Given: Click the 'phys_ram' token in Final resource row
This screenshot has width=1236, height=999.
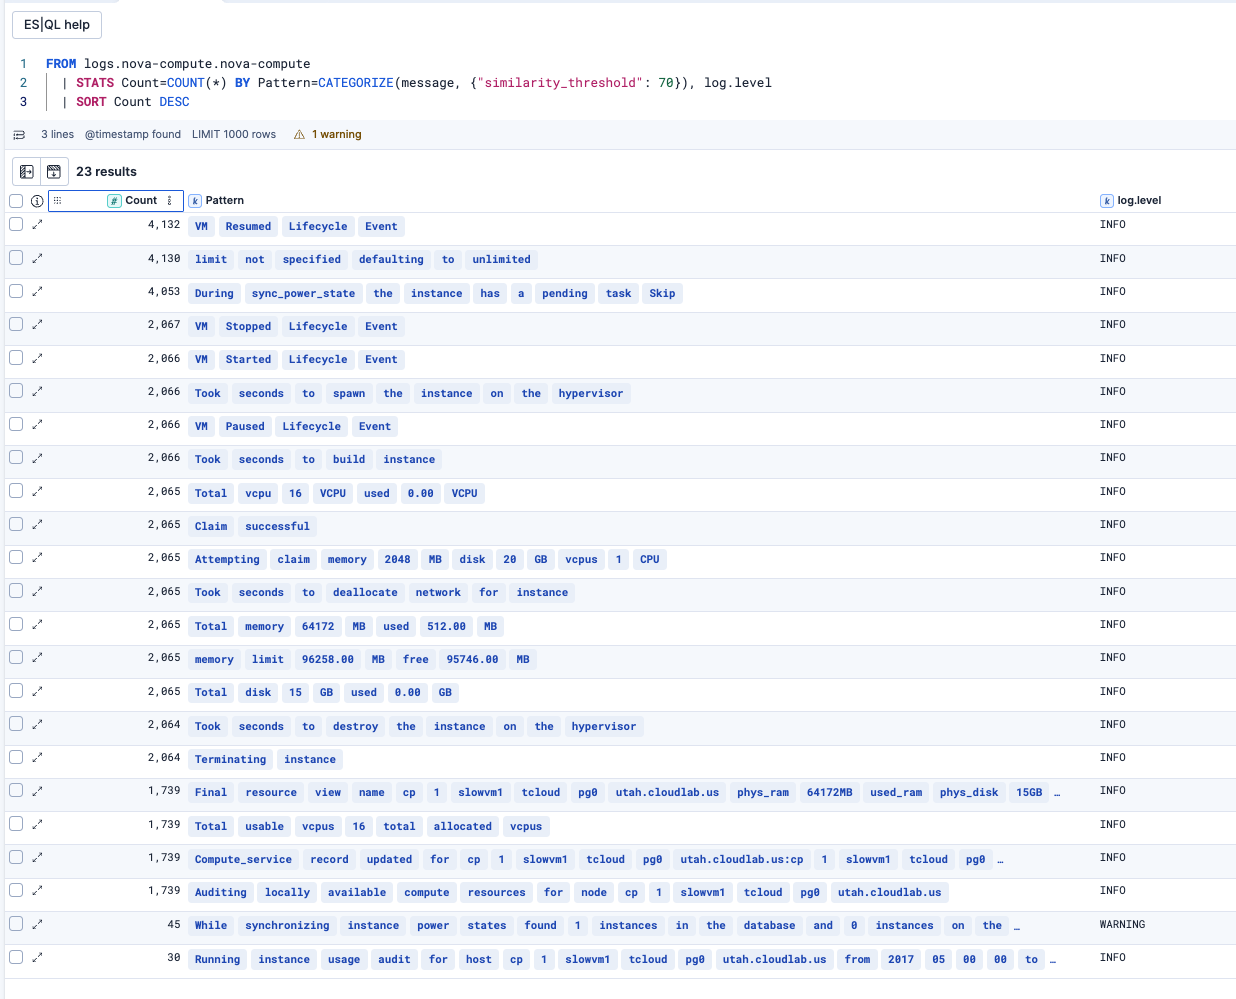Looking at the screenshot, I should [763, 792].
